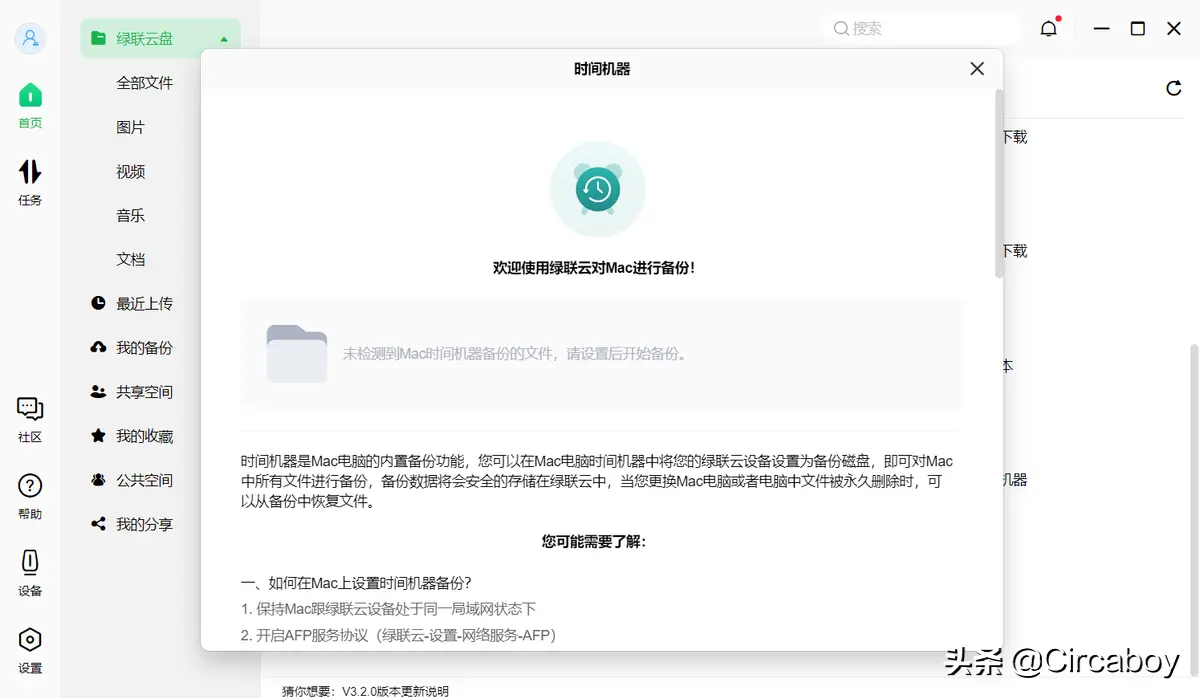
Task: Select 图片 in the sidebar
Action: pos(131,127)
